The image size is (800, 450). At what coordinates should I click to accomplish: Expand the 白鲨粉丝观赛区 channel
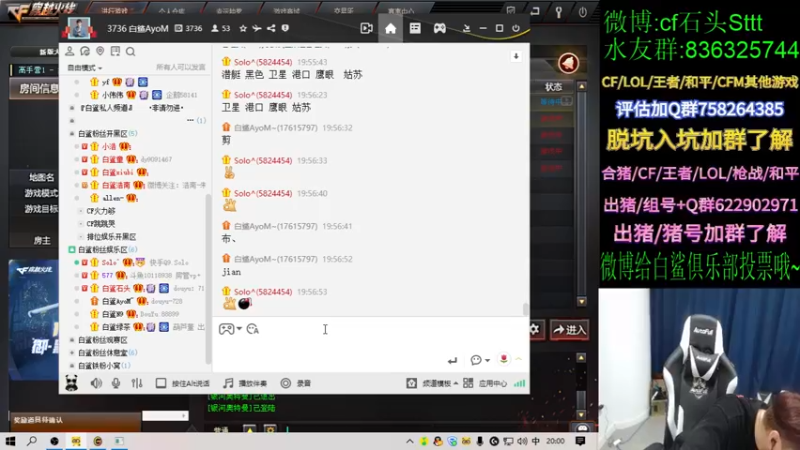pos(72,340)
